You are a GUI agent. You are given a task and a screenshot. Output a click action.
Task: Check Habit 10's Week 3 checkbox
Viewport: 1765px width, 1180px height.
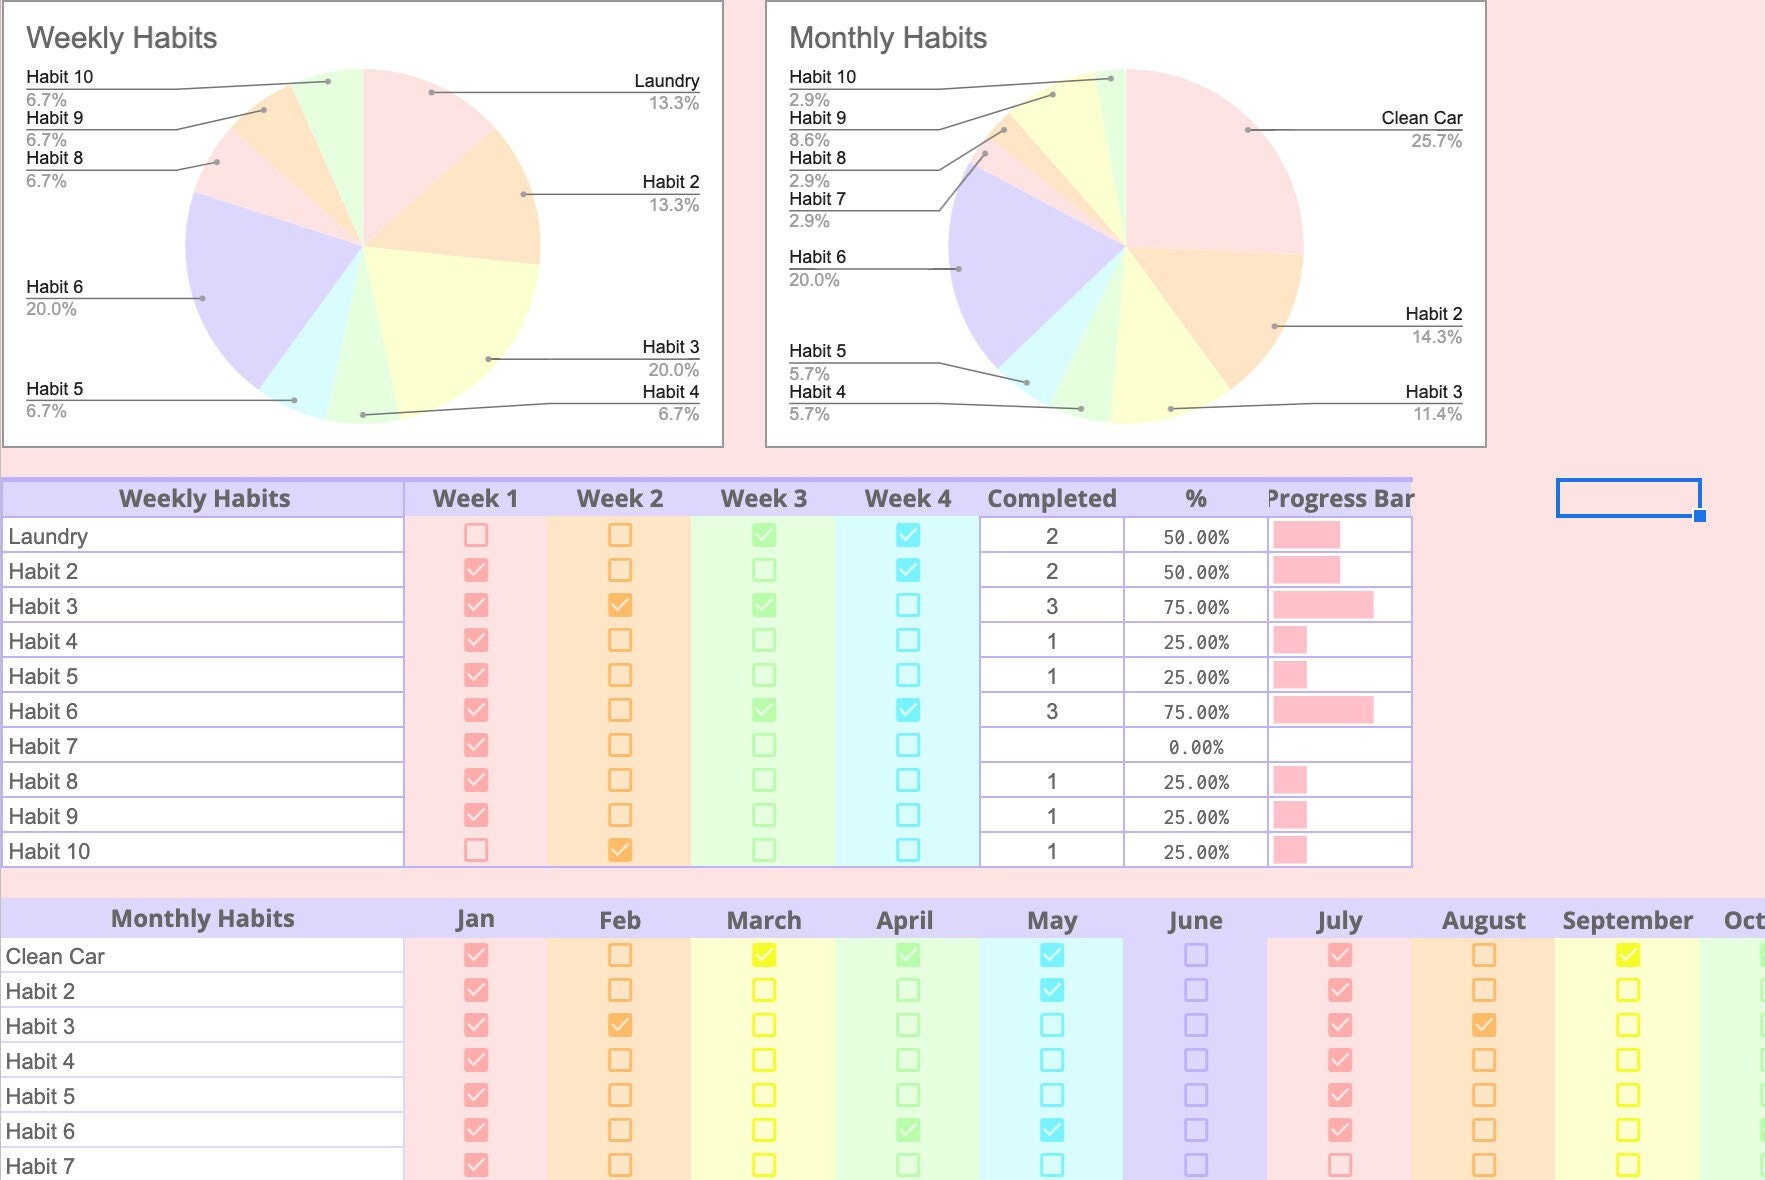(x=763, y=850)
